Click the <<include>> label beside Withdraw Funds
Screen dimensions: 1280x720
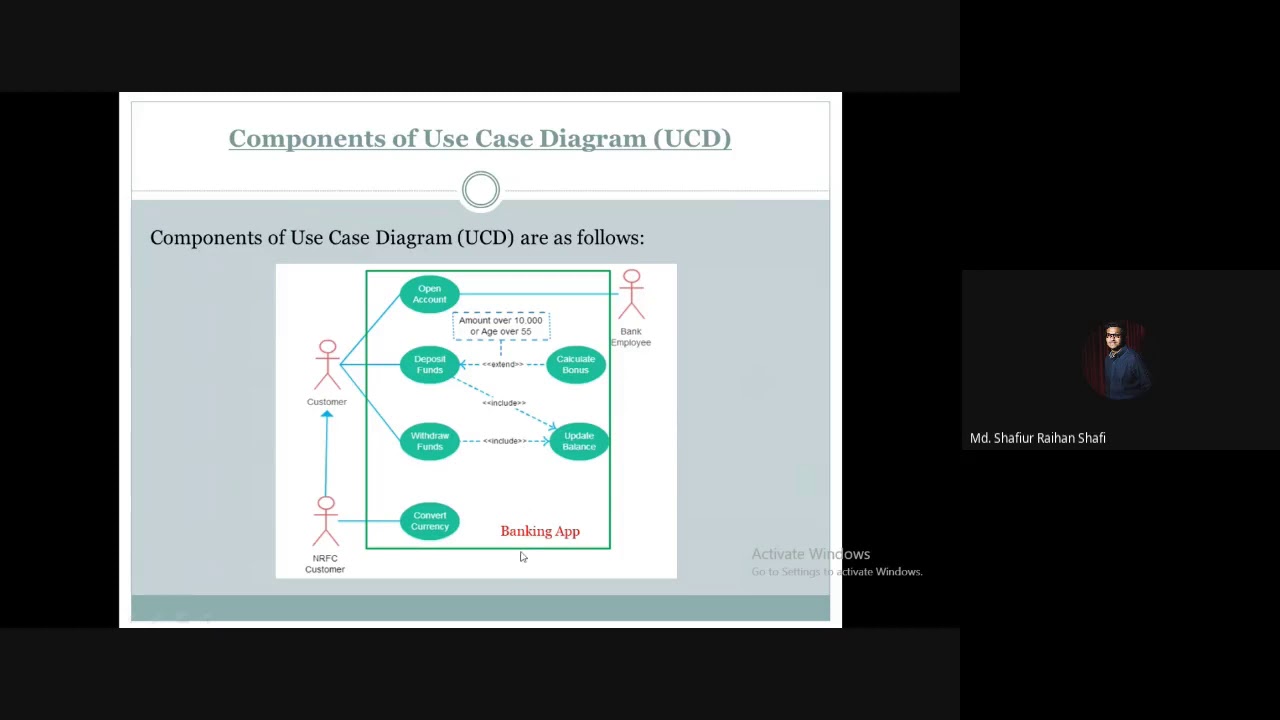pos(504,441)
